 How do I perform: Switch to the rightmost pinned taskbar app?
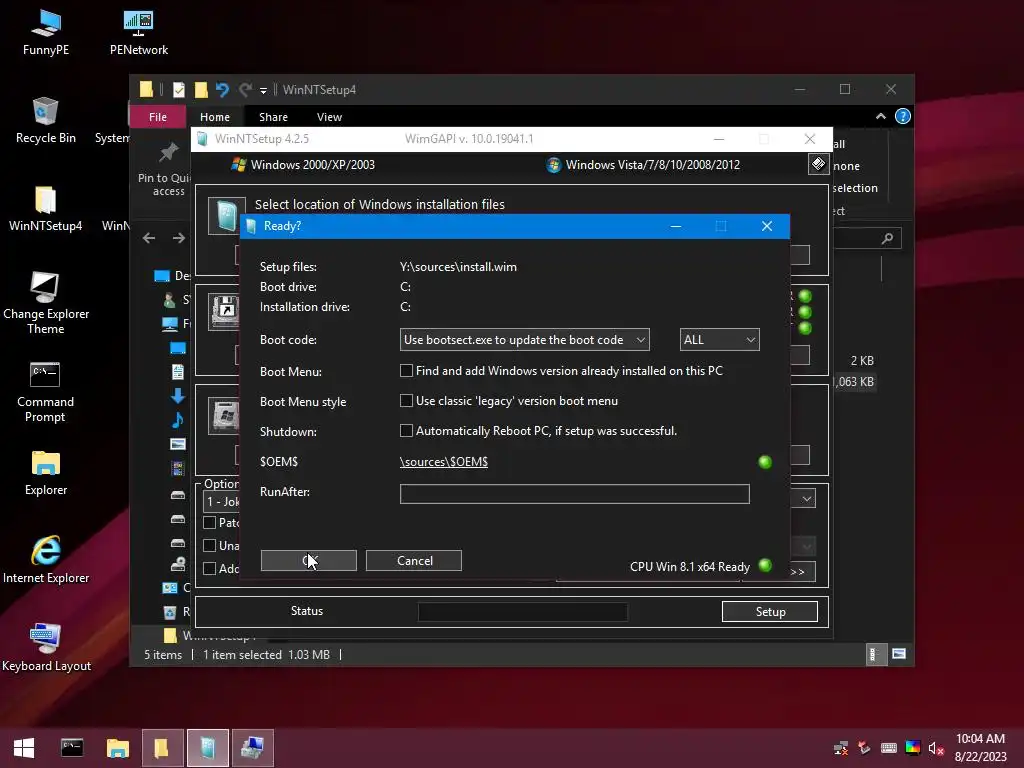coord(253,748)
